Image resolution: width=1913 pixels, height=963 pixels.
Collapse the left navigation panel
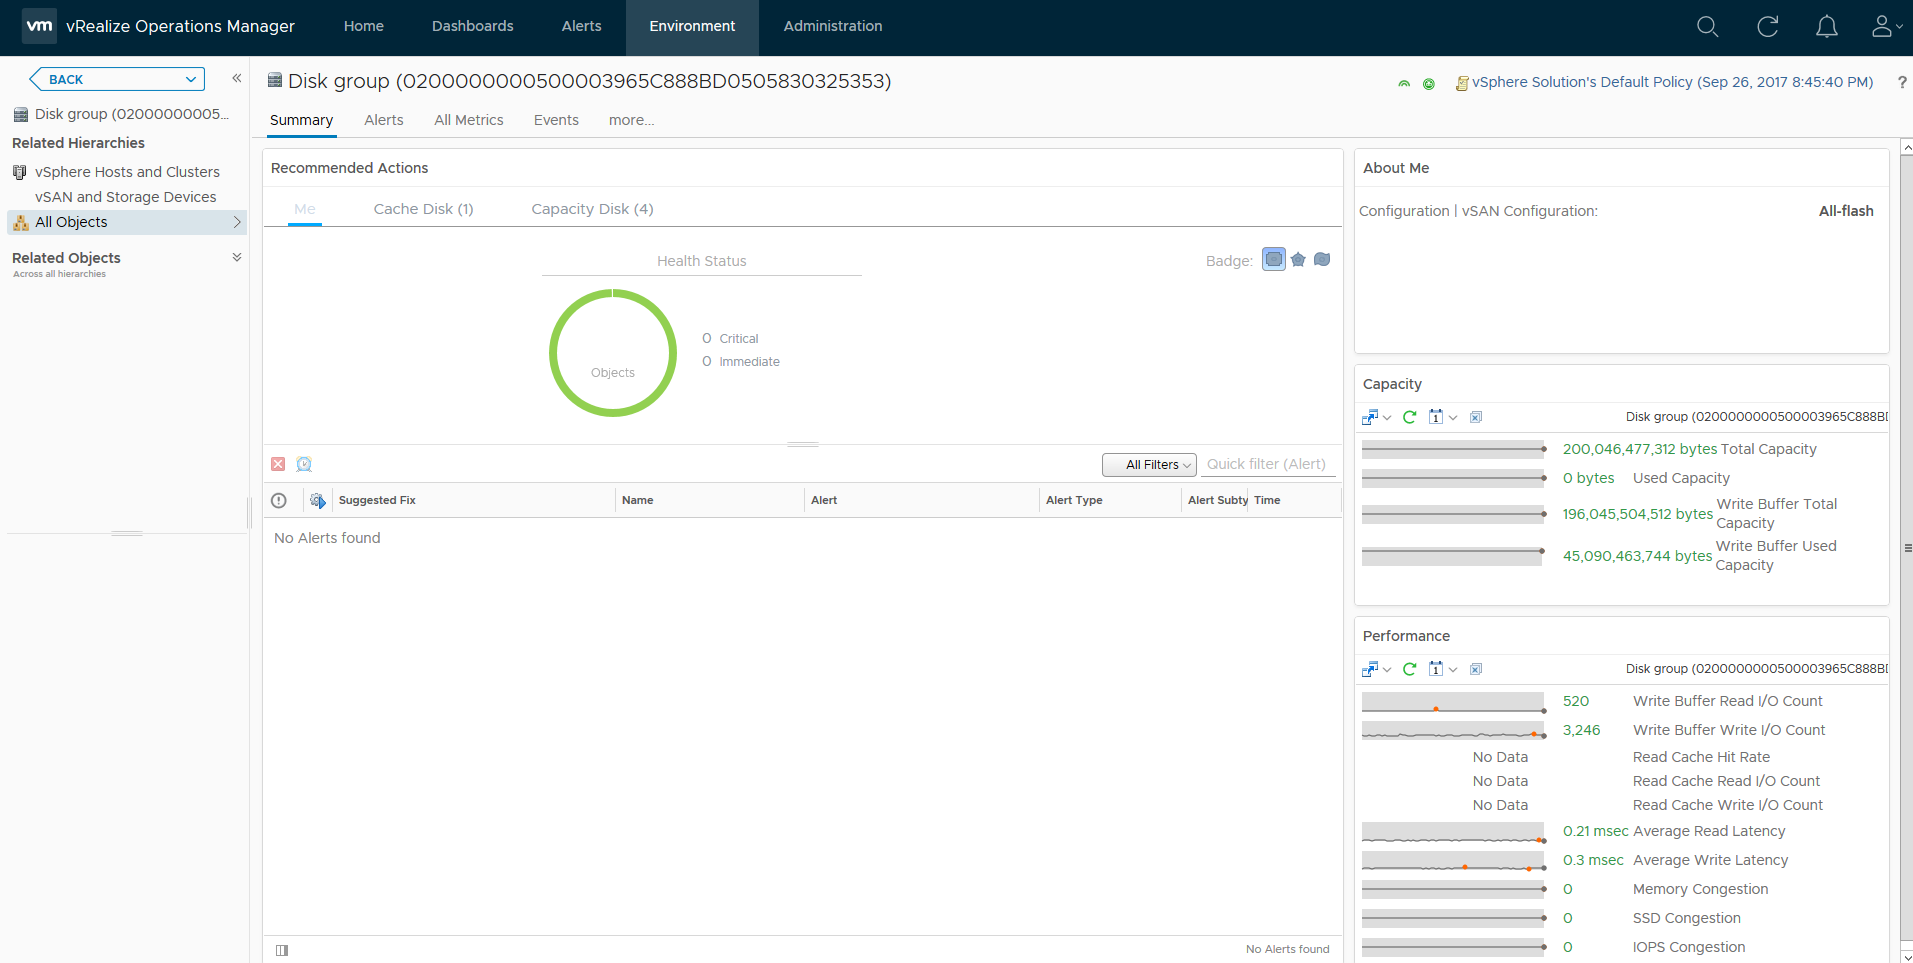click(237, 78)
